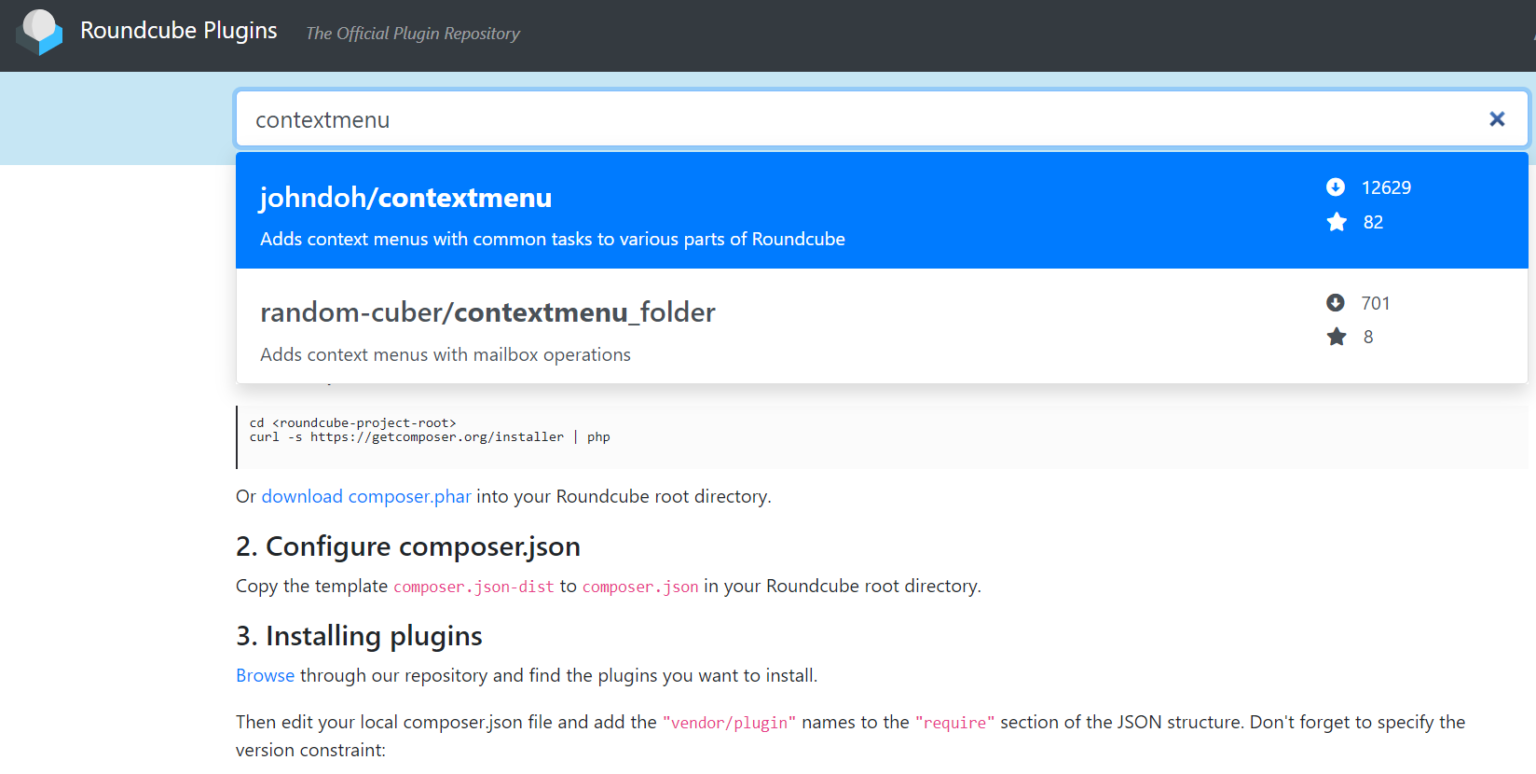
Task: Click the download icon next to 701
Action: point(1335,303)
